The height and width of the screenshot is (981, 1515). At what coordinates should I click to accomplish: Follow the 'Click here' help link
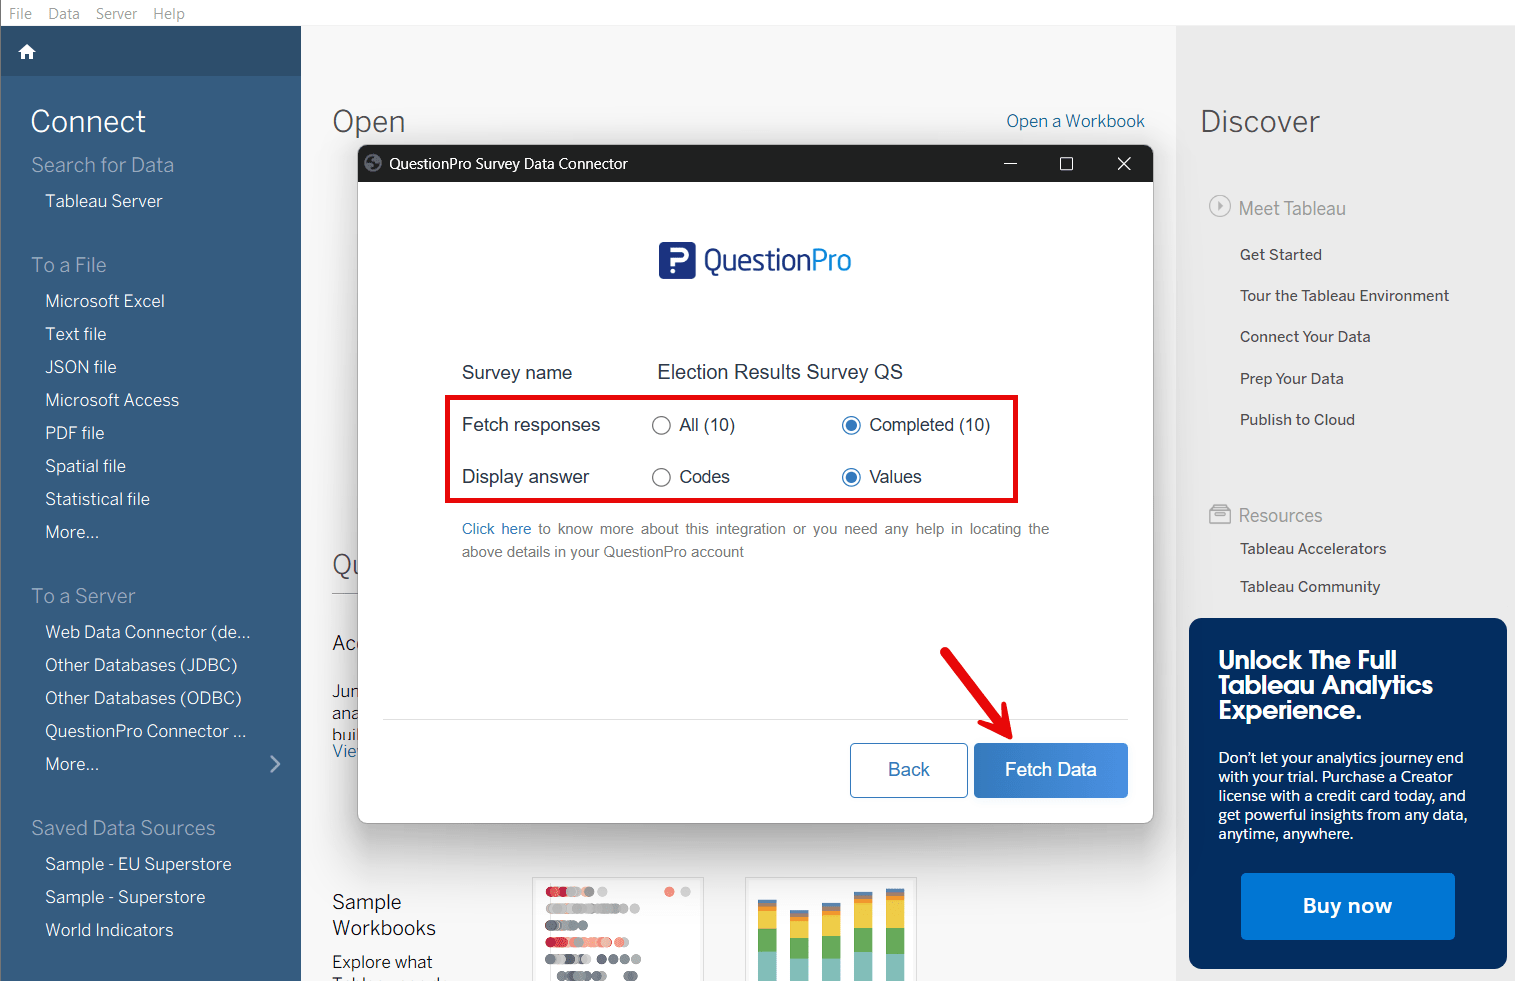[x=496, y=529]
